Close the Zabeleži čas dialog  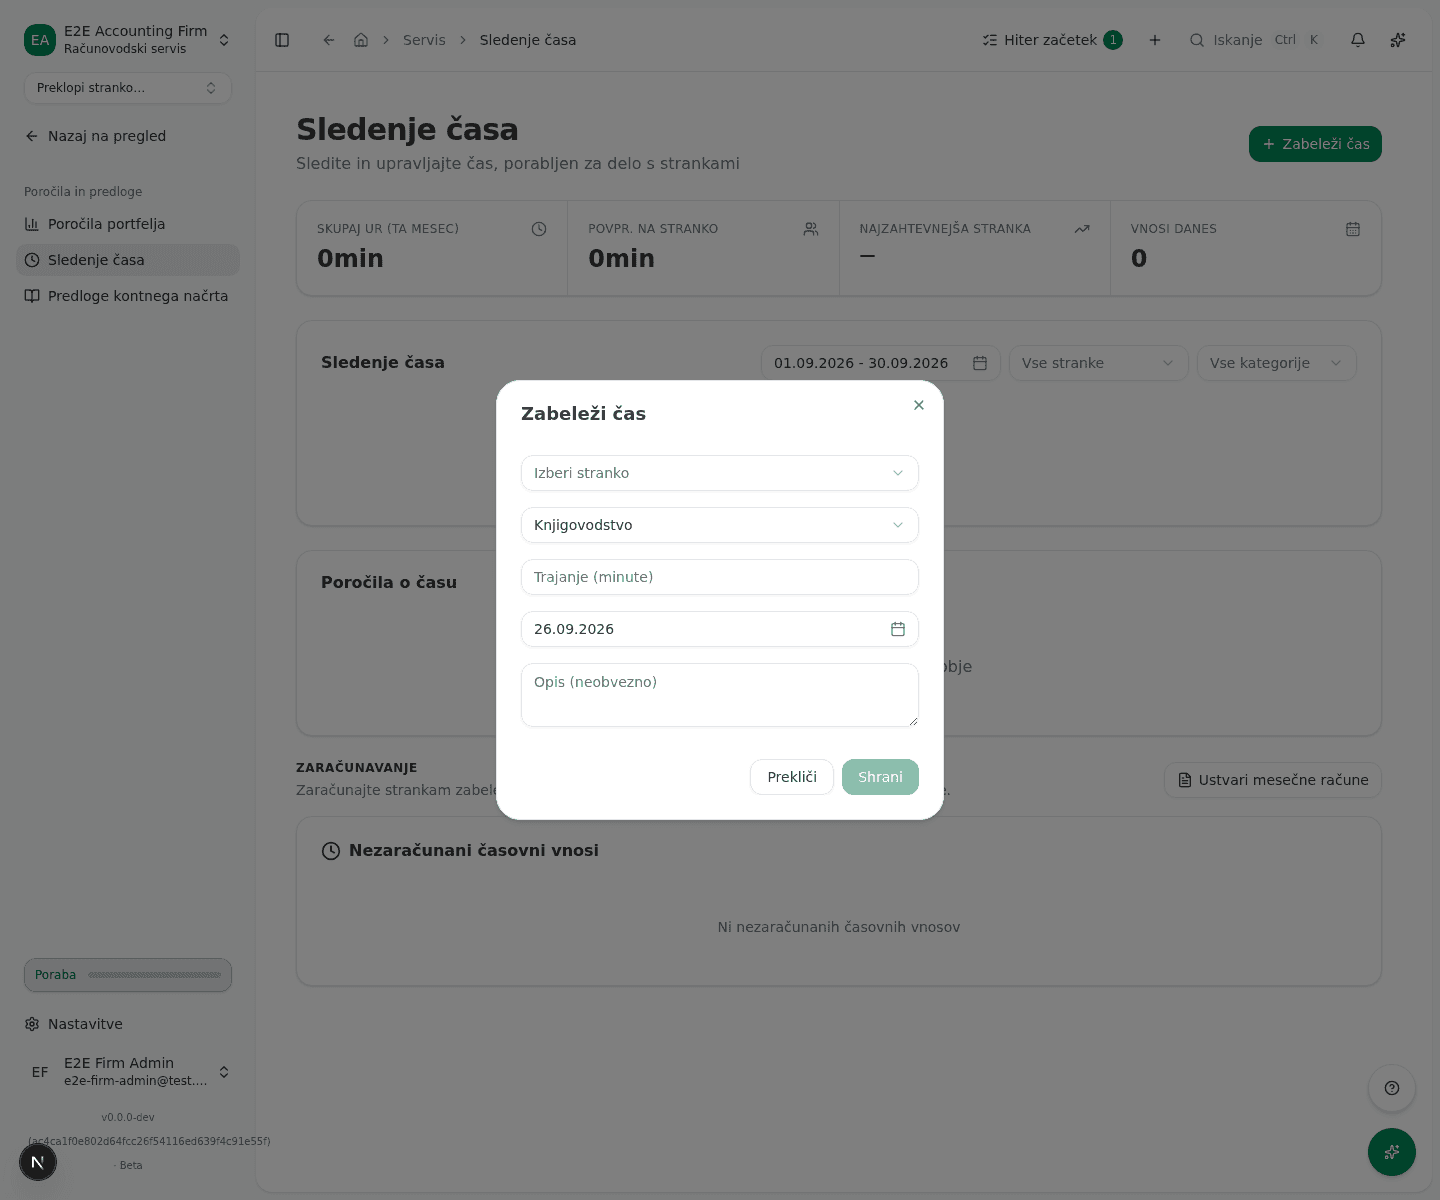point(919,405)
